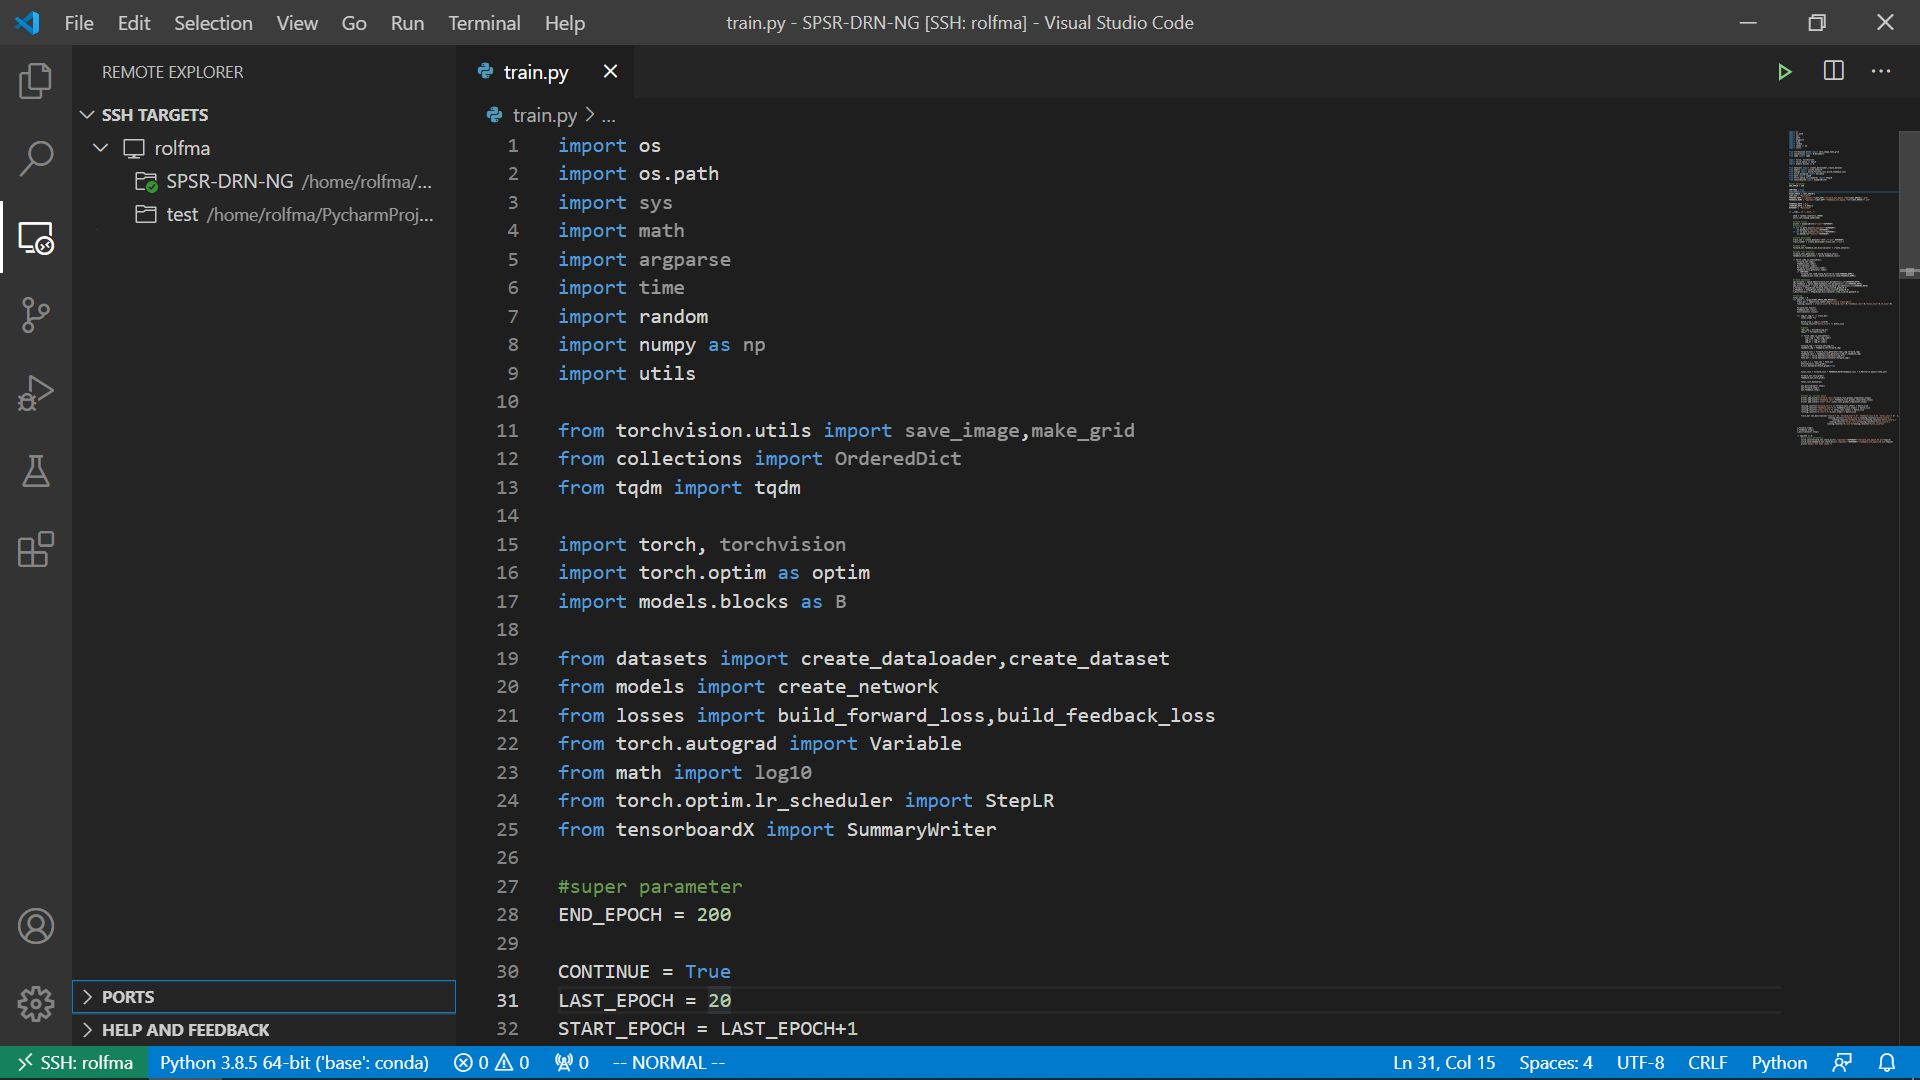This screenshot has height=1080, width=1920.
Task: Click Python 3.8.5 interpreter selector
Action: point(294,1063)
